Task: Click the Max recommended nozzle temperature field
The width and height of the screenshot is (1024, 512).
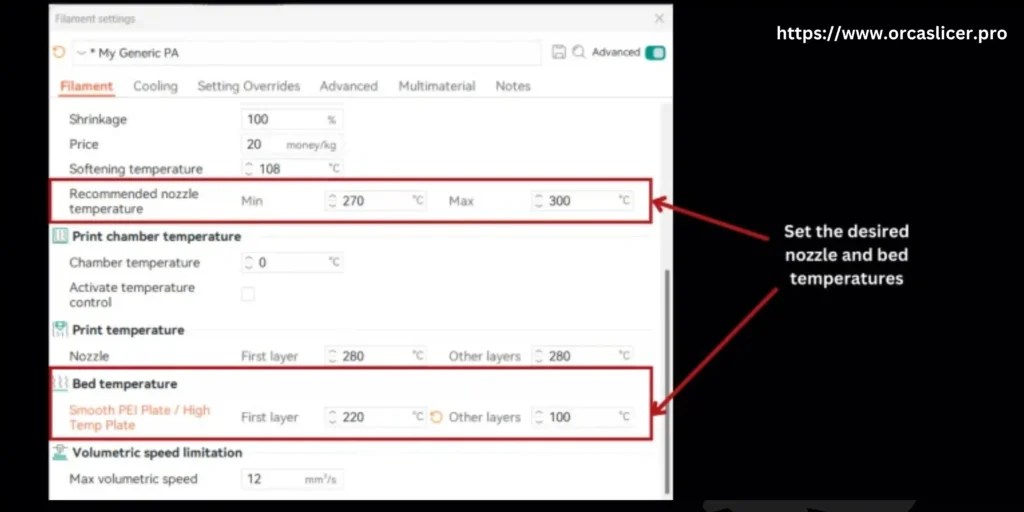Action: 583,200
